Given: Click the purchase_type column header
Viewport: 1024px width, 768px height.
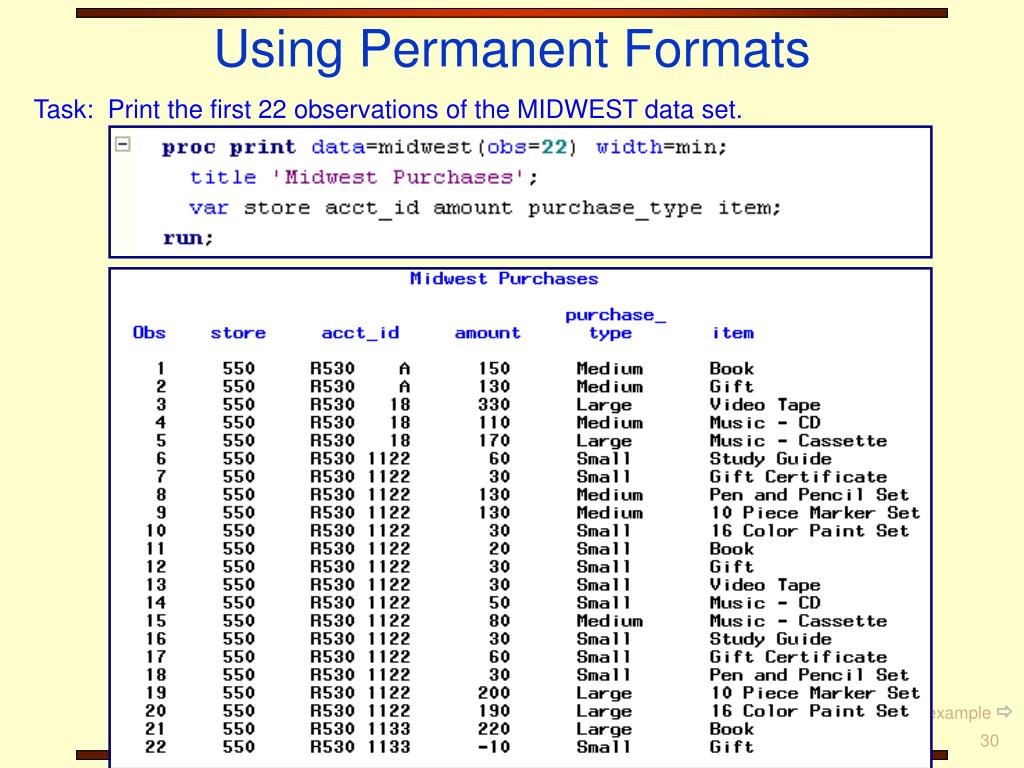Looking at the screenshot, I should pos(615,324).
